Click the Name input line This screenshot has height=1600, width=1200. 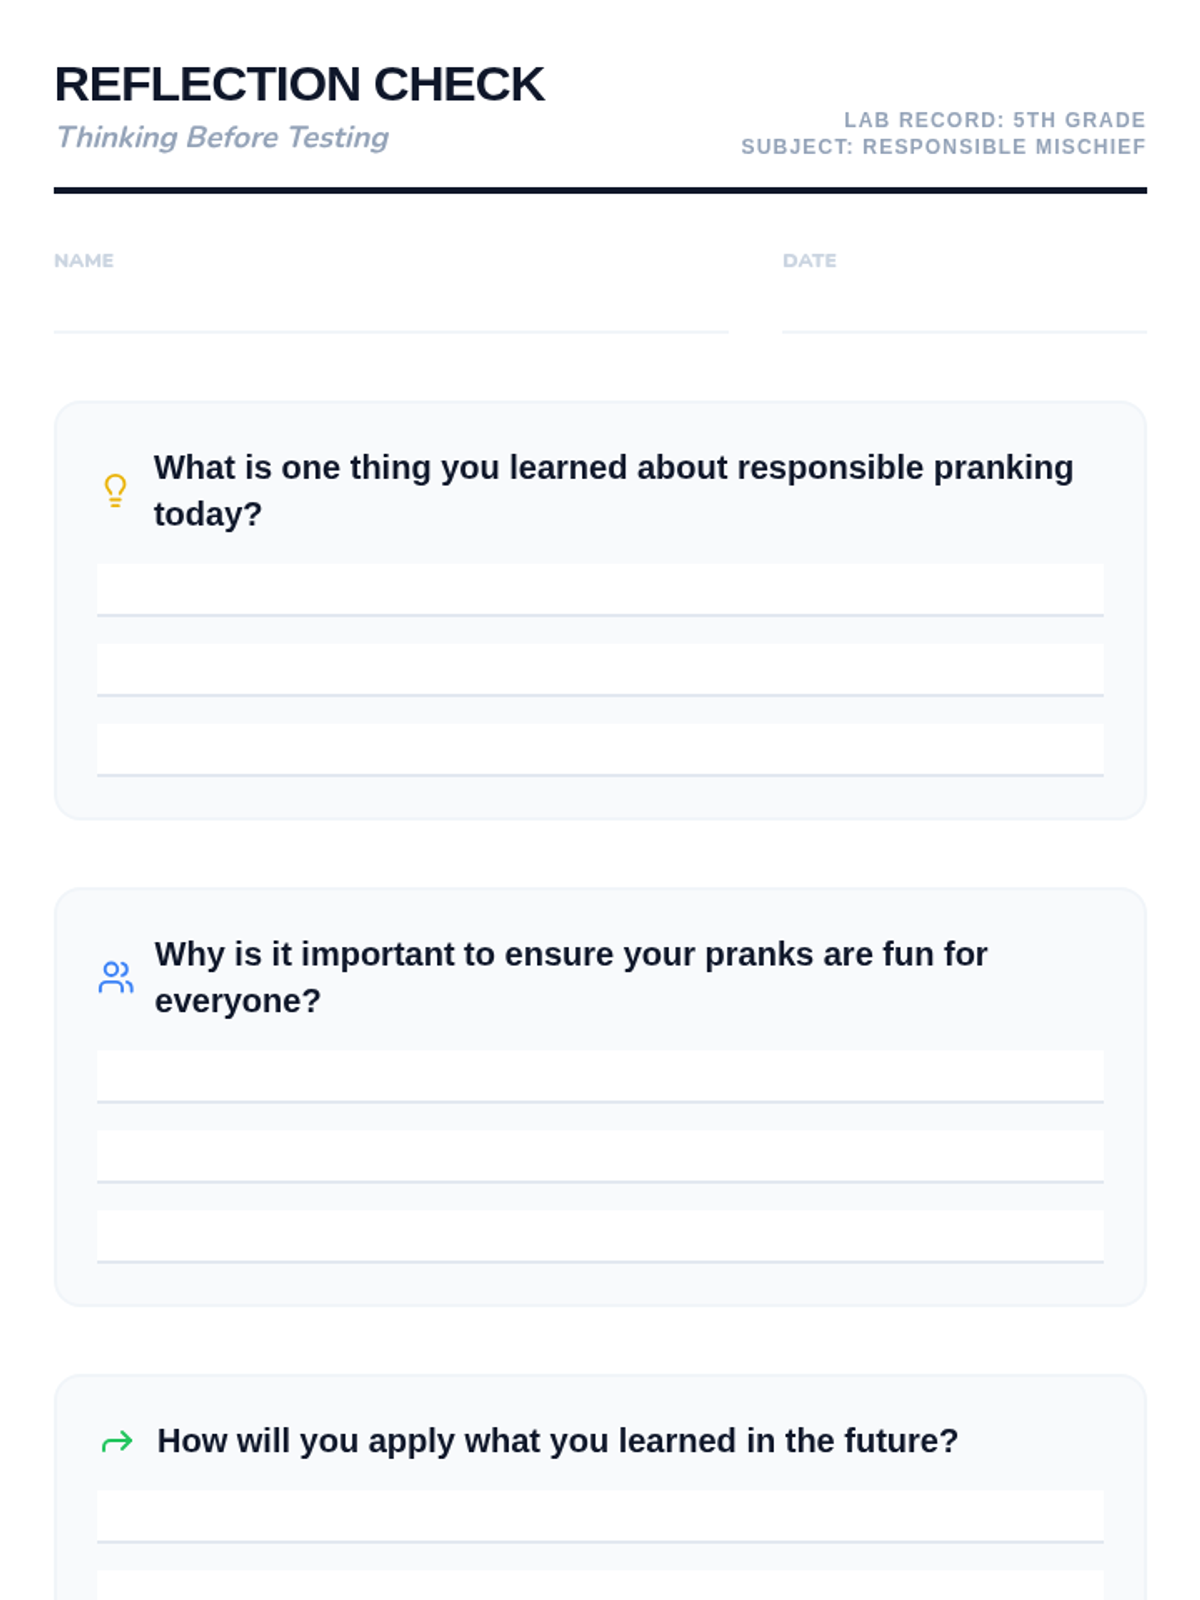coord(391,310)
